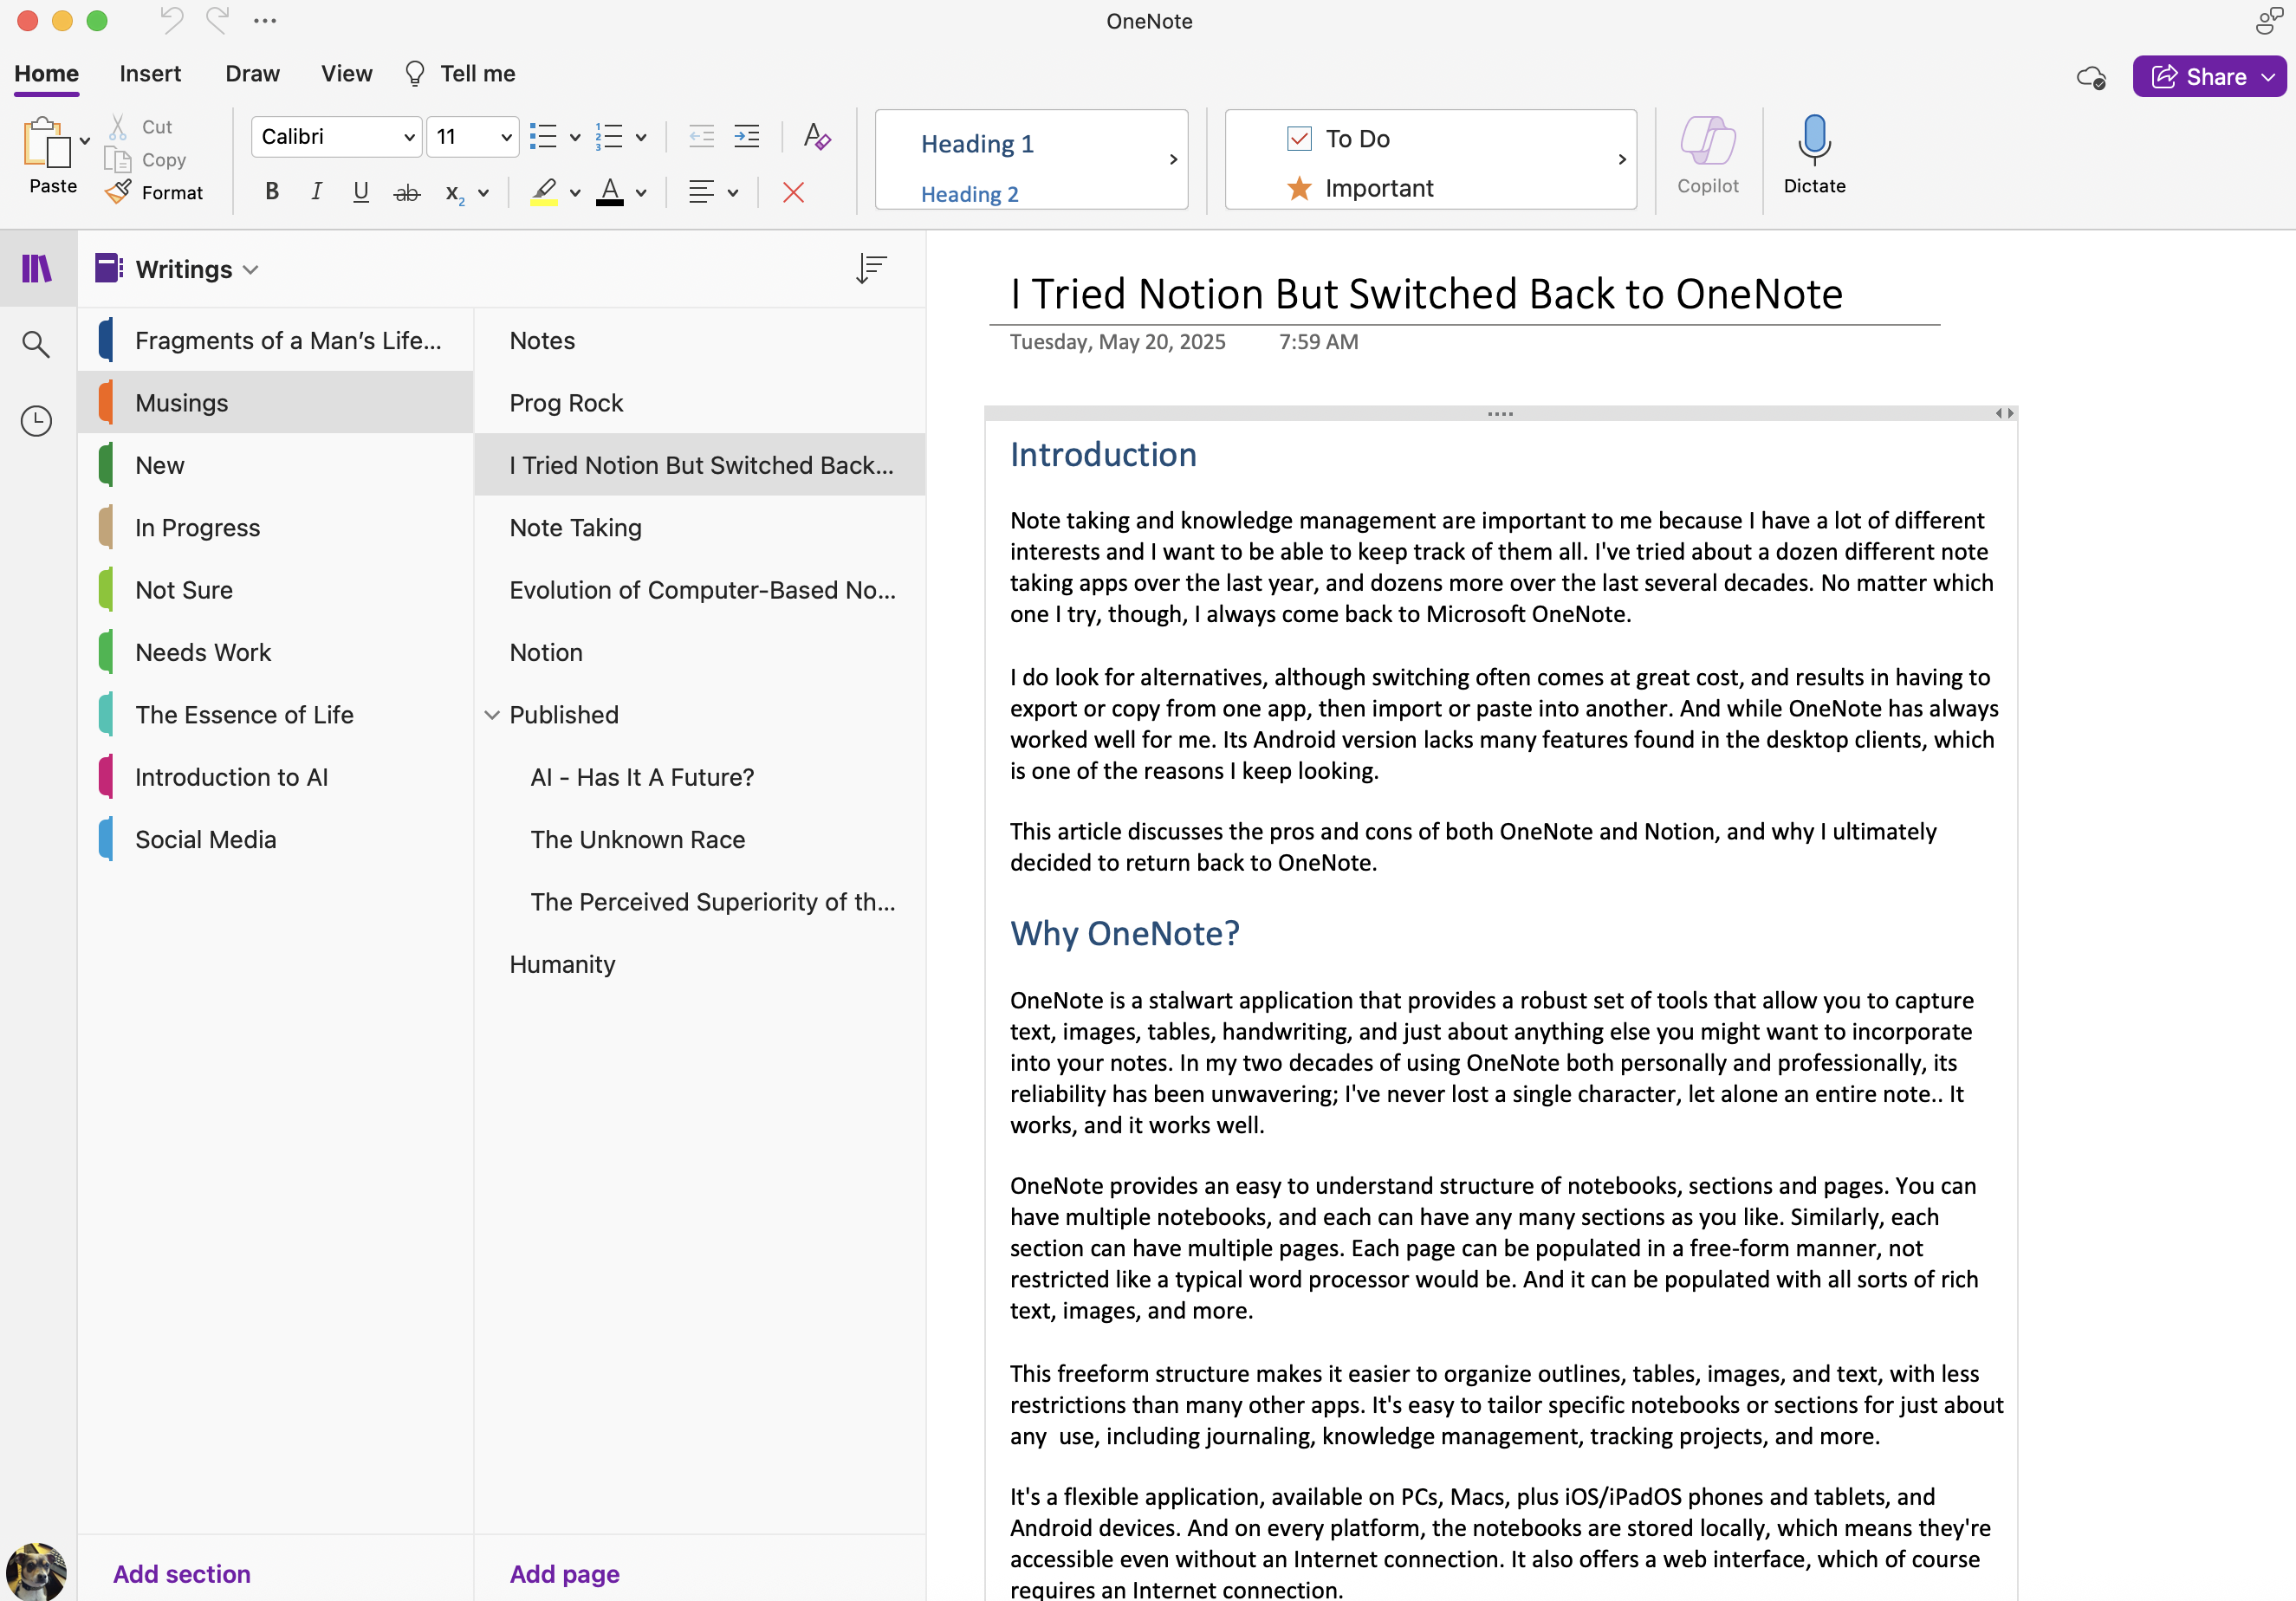Open Copilot
The width and height of the screenshot is (2296, 1601).
tap(1707, 155)
